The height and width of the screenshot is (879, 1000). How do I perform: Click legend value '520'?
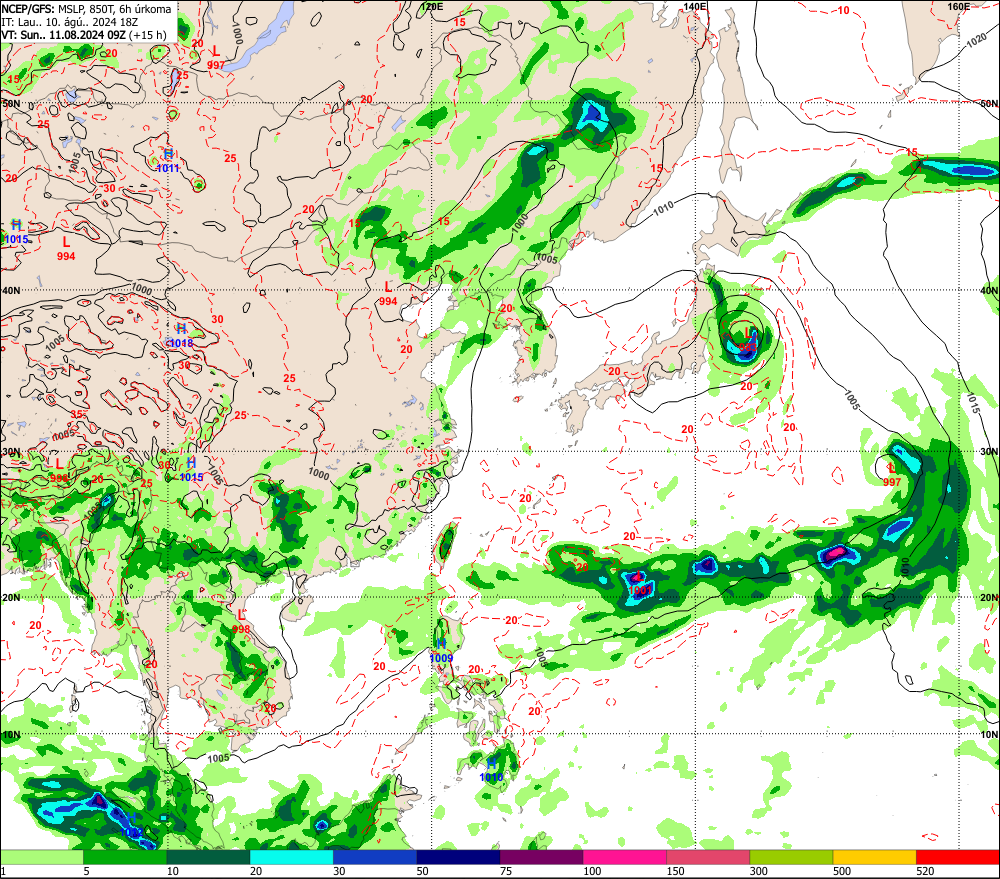coord(925,871)
